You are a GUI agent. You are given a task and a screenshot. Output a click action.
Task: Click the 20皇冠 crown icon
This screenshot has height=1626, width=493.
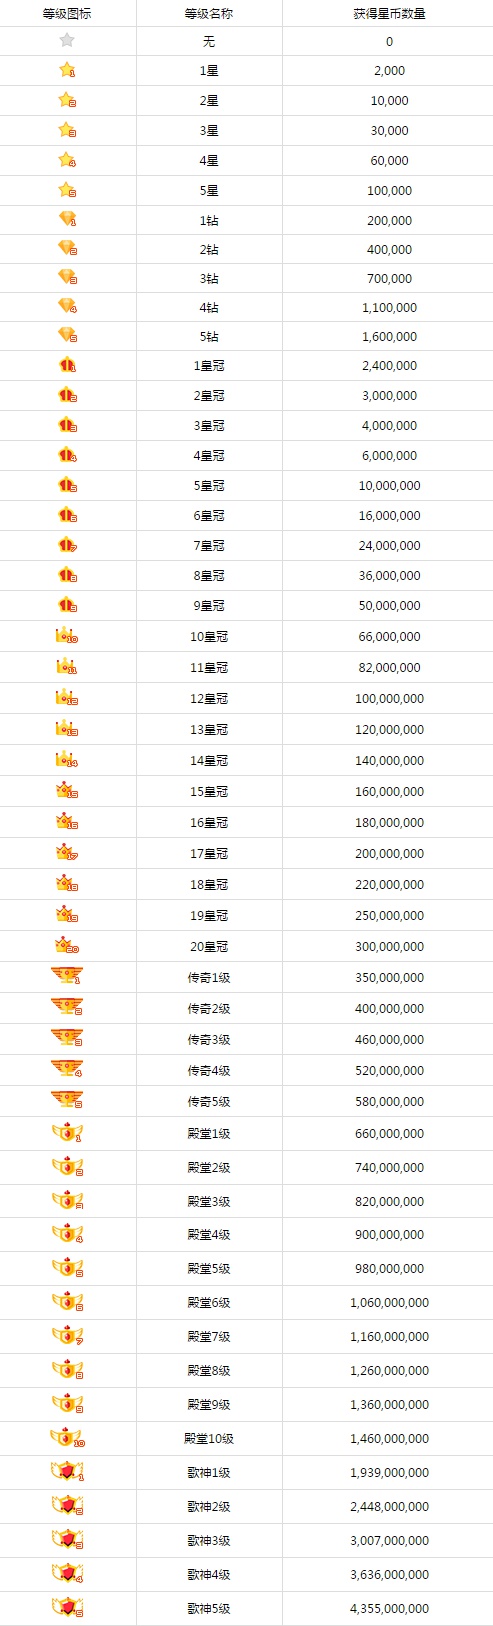pyautogui.click(x=67, y=945)
